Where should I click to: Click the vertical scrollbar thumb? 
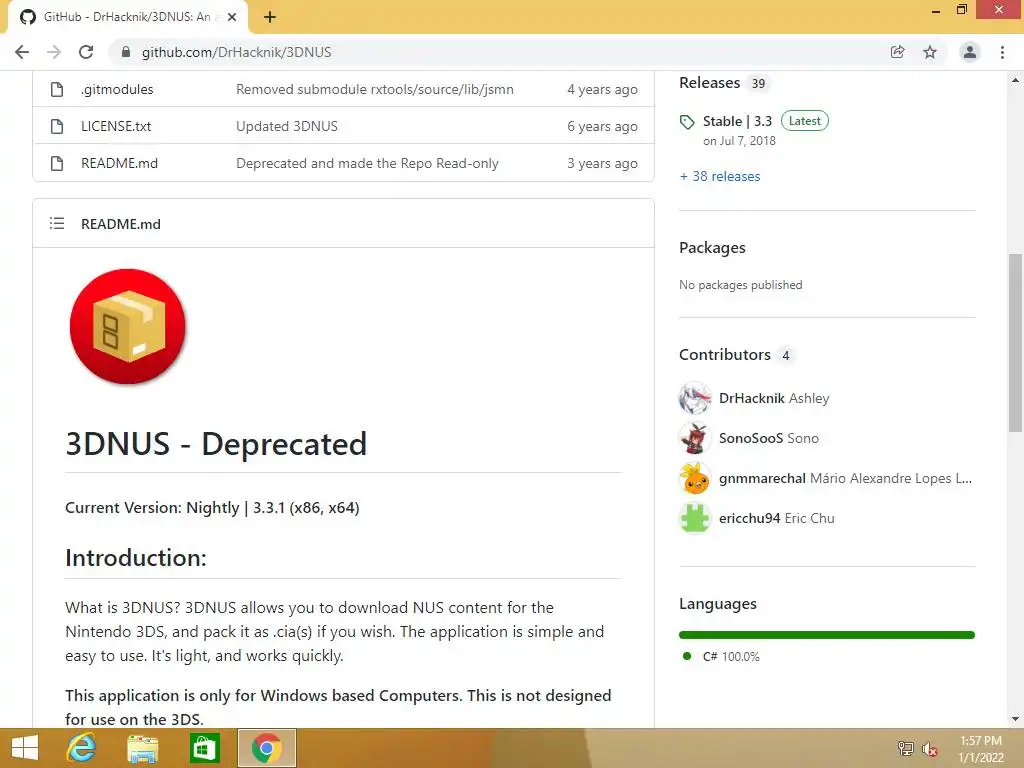pyautogui.click(x=1015, y=343)
